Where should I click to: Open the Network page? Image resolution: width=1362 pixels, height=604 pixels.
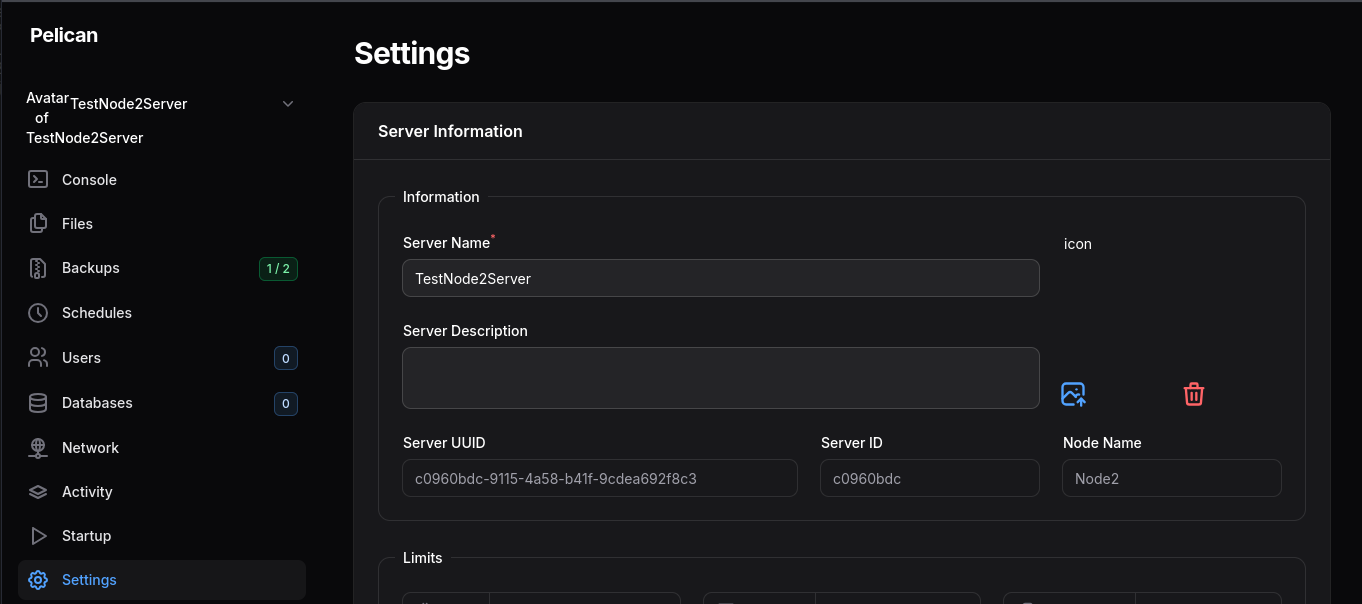(162, 448)
